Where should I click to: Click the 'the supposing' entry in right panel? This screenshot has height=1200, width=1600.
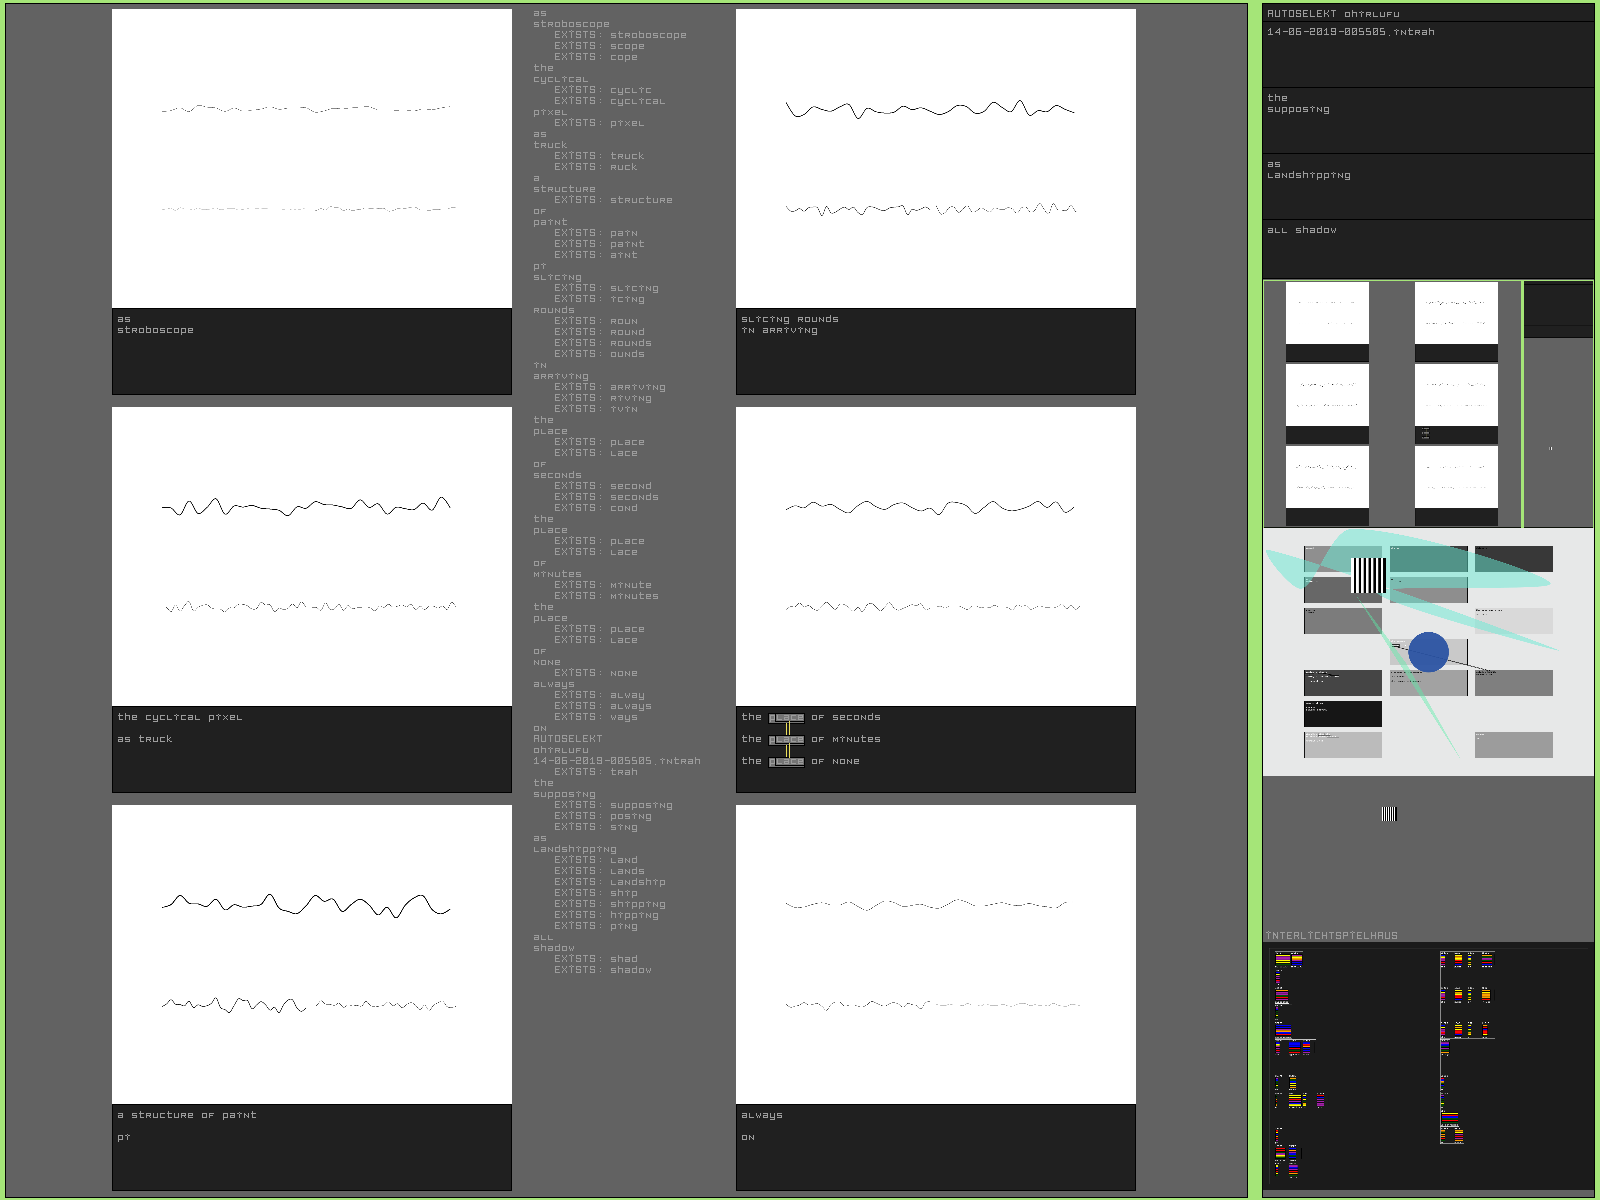click(x=1427, y=119)
